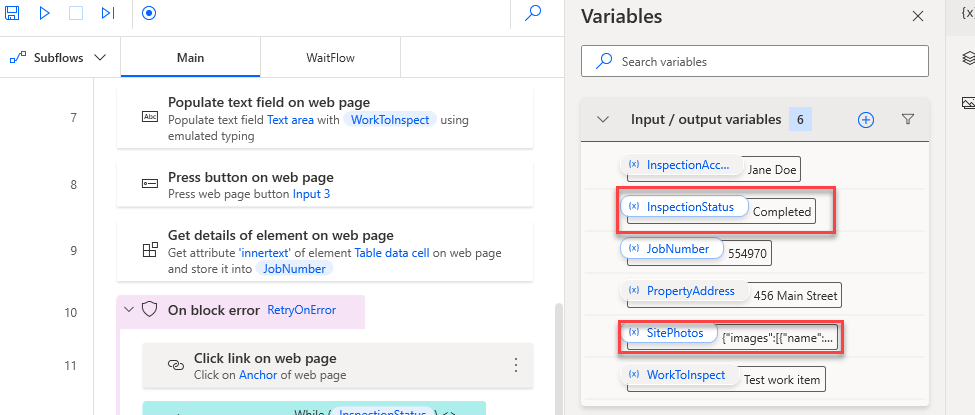Open the Subflows dropdown

[x=58, y=58]
